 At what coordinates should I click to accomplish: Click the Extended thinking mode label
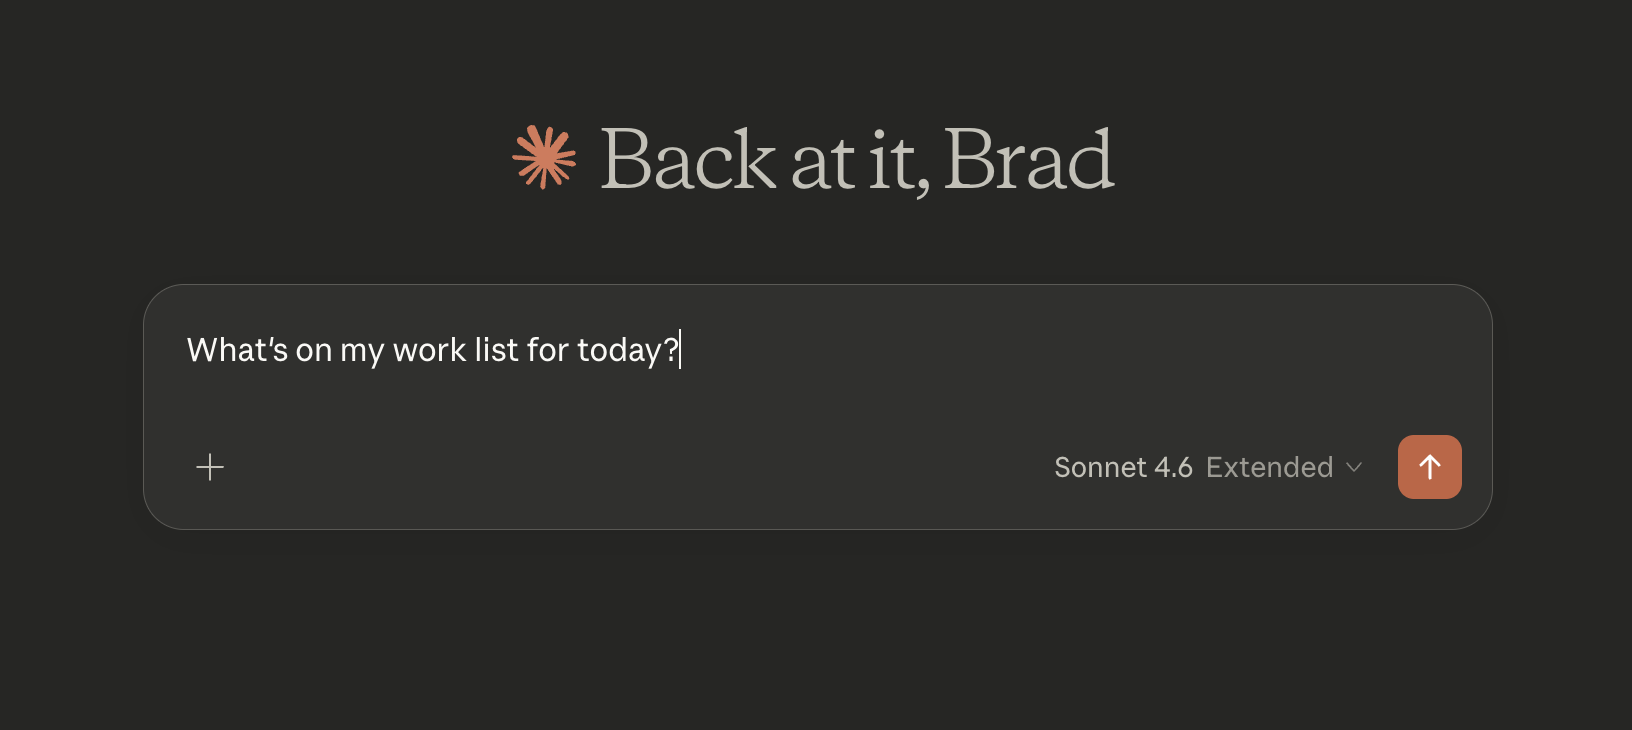[1269, 467]
